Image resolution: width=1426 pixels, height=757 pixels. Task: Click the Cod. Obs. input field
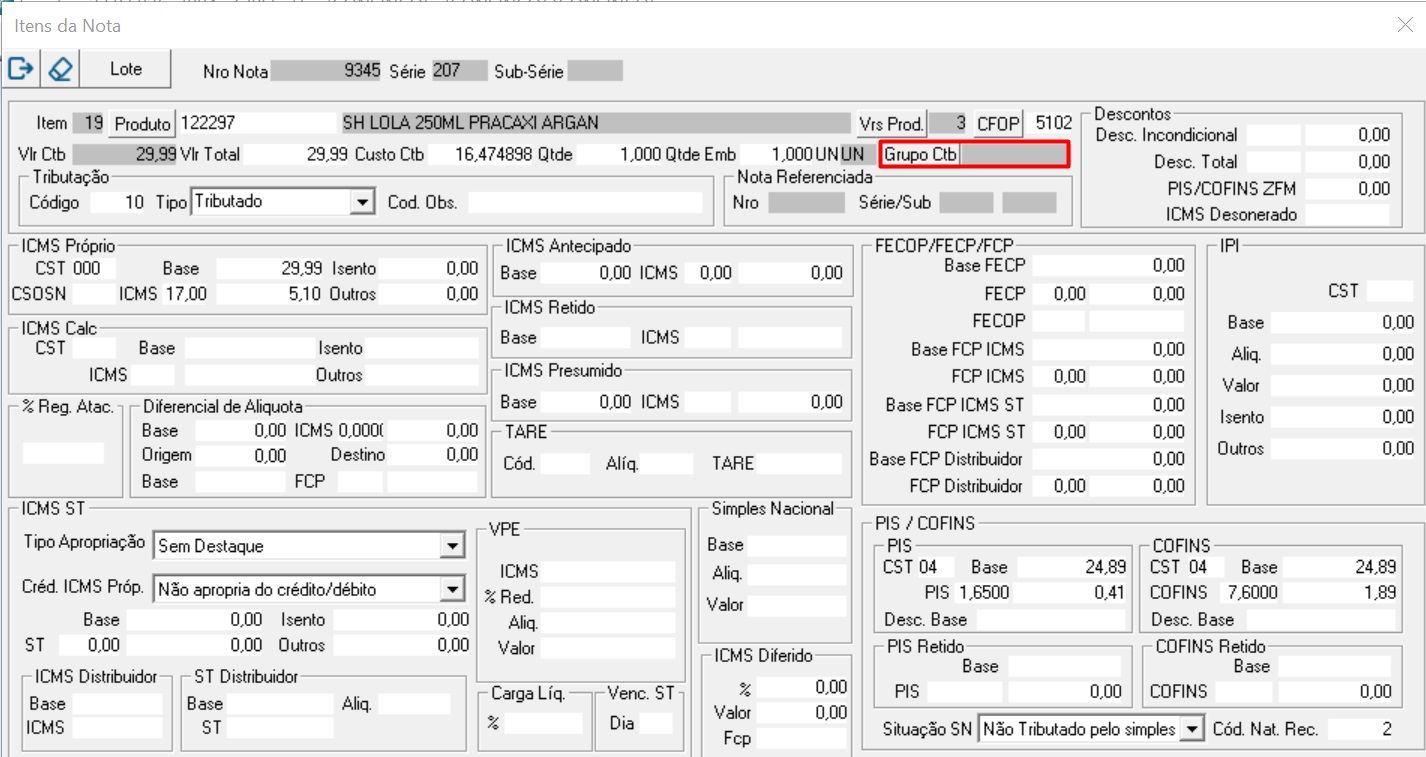tap(586, 202)
